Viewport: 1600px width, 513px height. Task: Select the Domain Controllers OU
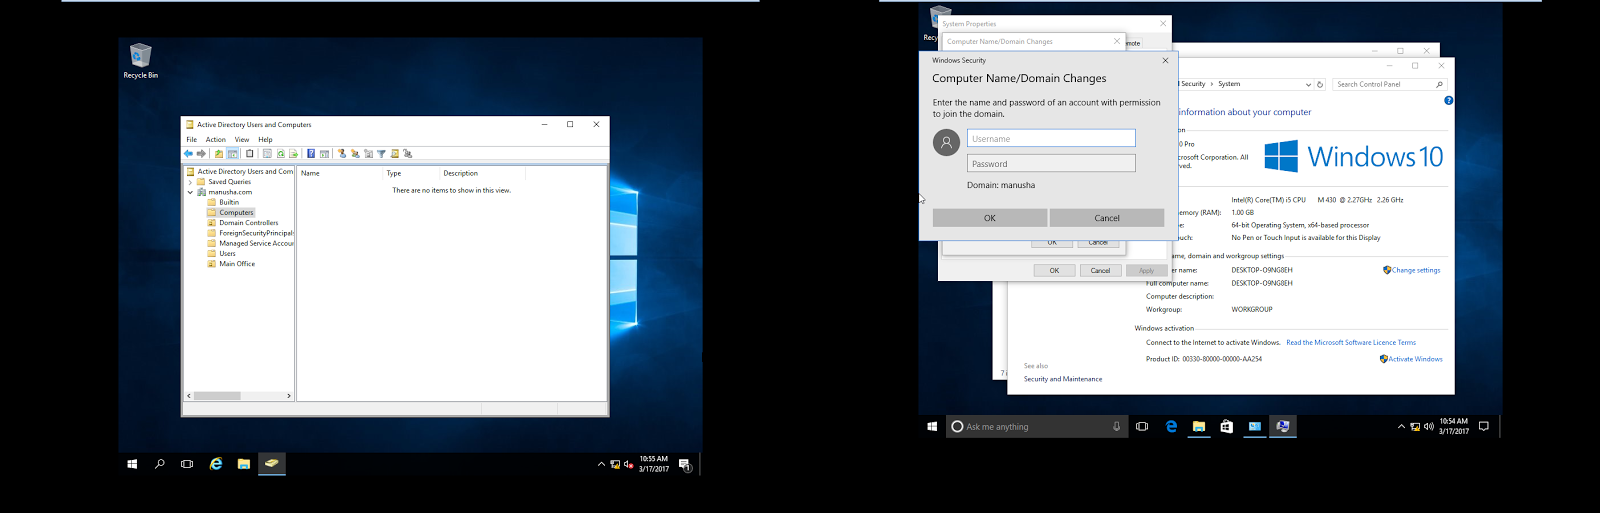[248, 223]
